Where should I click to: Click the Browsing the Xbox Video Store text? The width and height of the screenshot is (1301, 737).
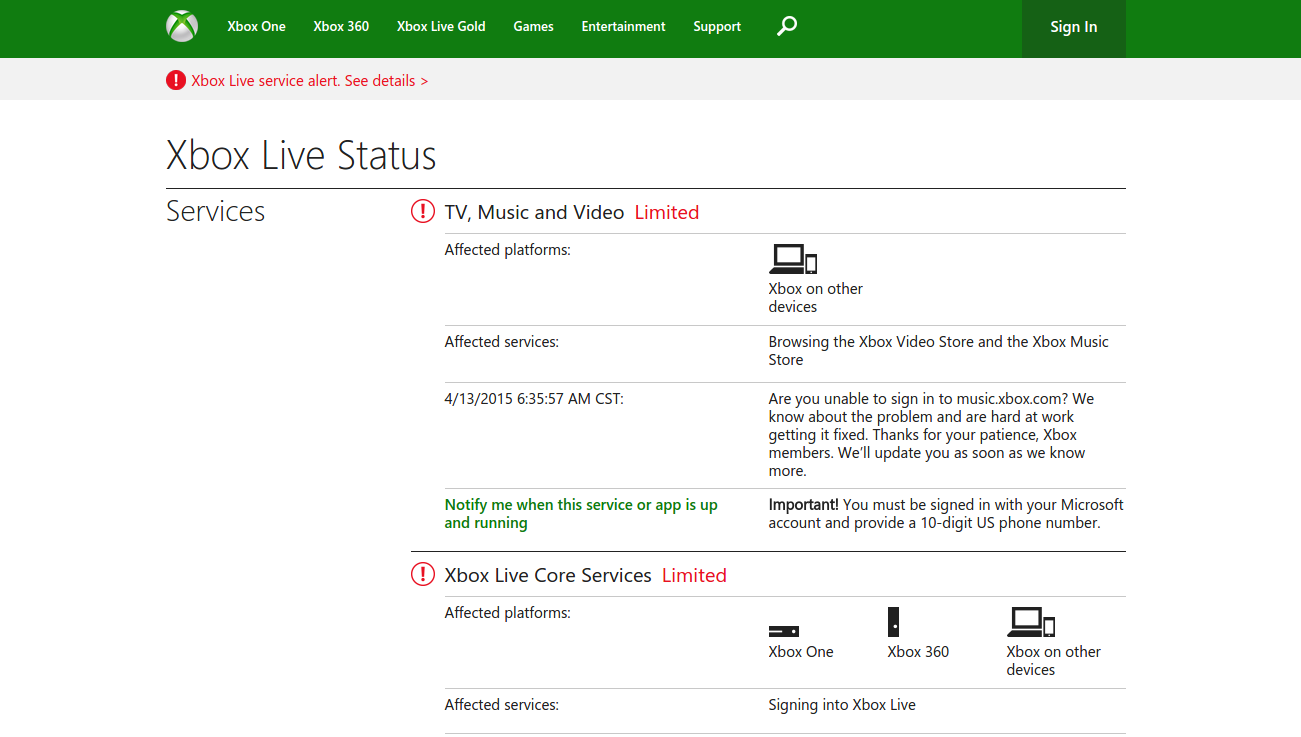click(x=938, y=351)
